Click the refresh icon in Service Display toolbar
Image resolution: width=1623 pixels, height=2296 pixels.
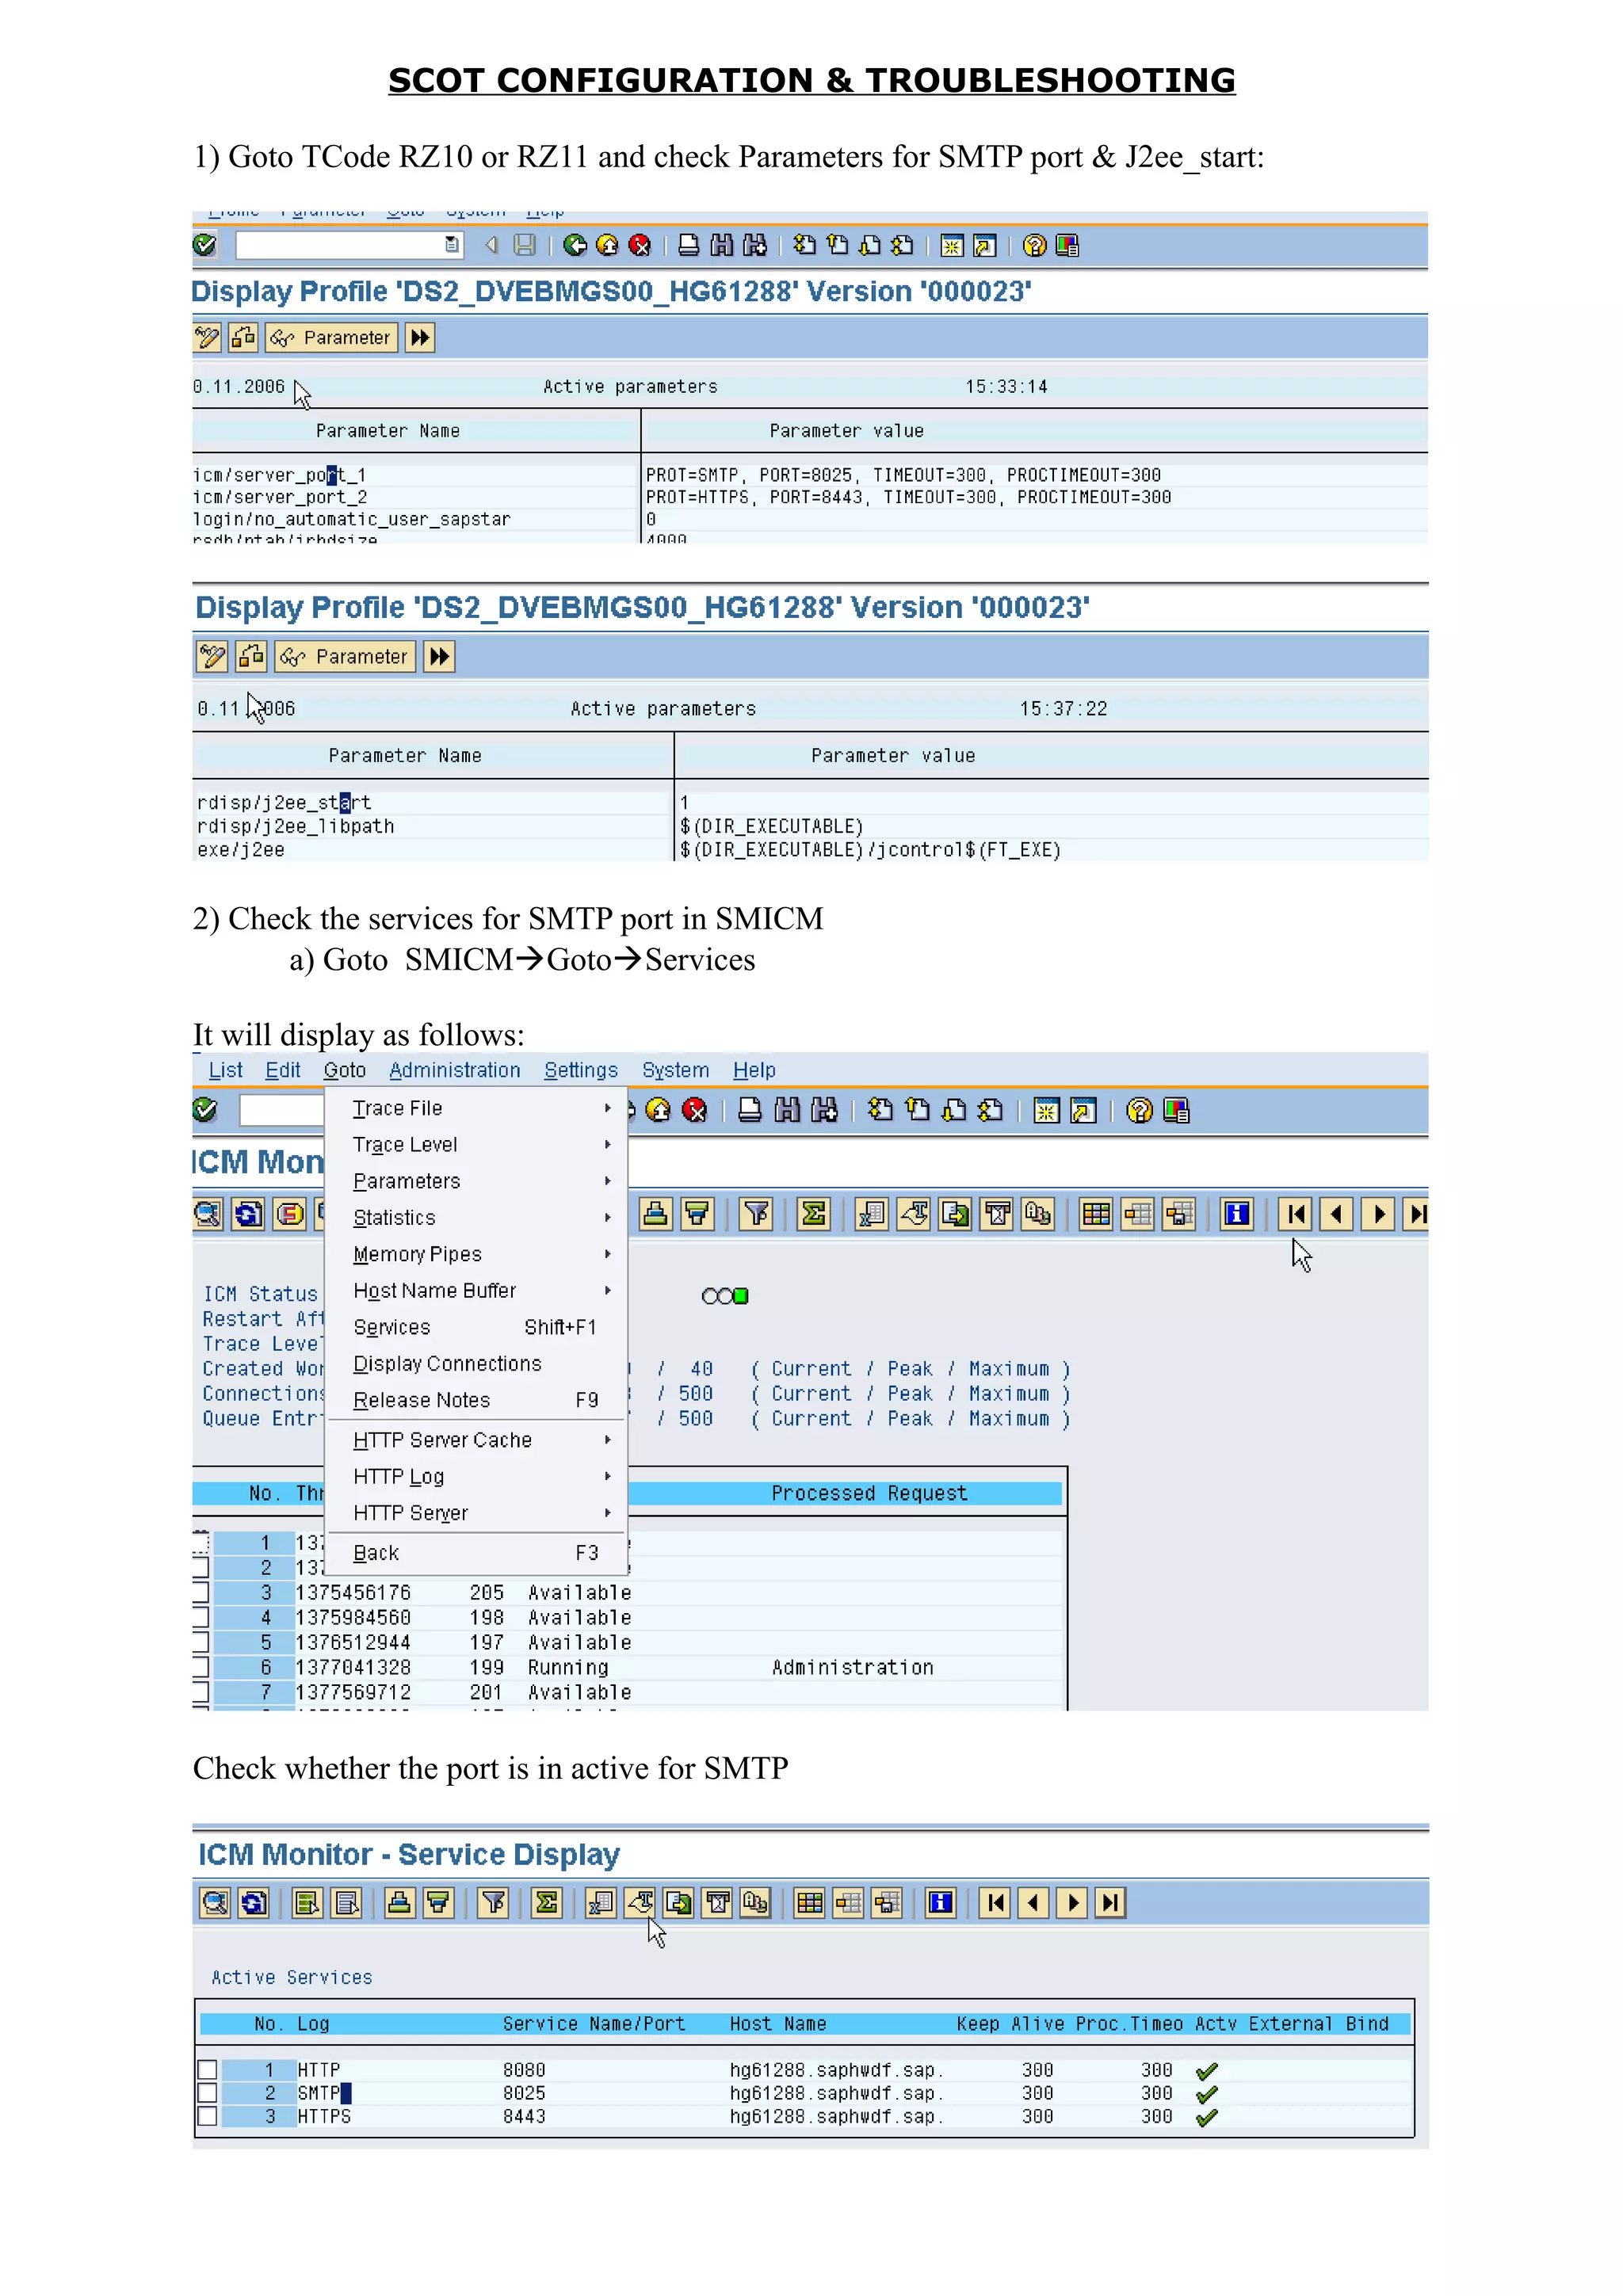tap(254, 1902)
